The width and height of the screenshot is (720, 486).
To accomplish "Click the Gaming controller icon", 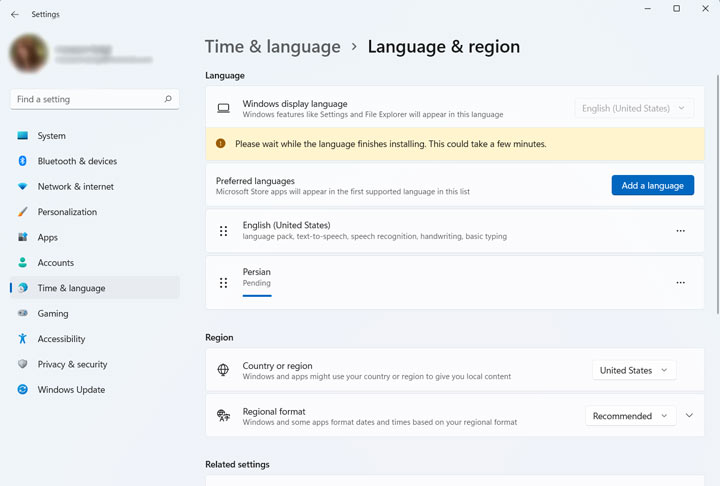I will 22,313.
